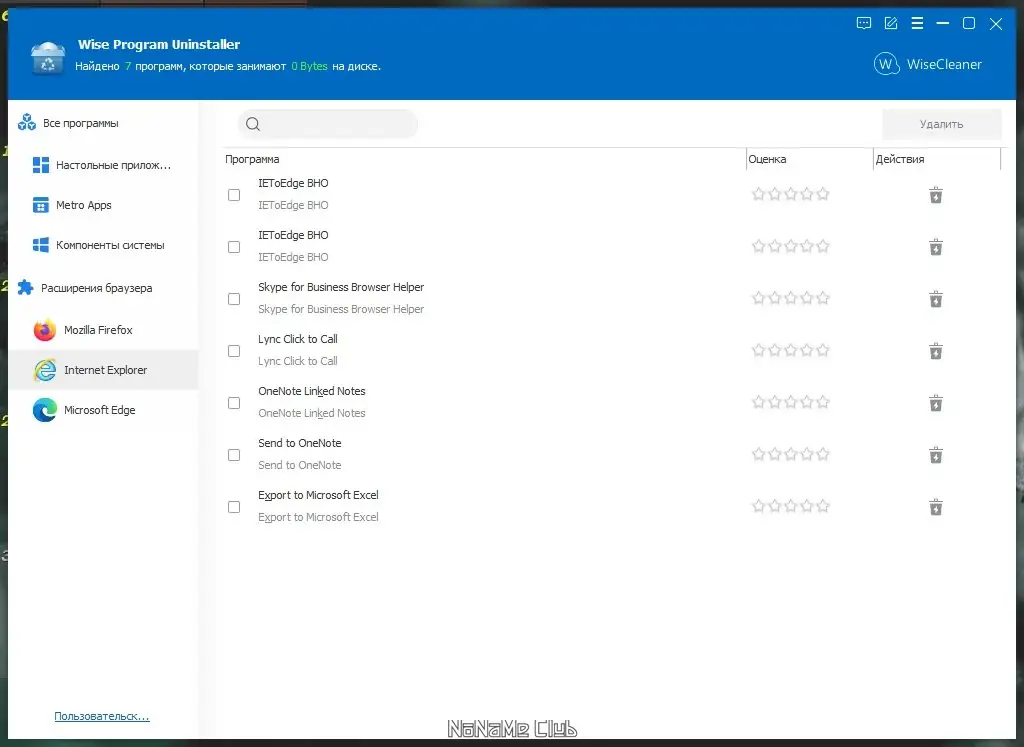Click the Действия column header
The image size is (1024, 747).
[x=937, y=159]
